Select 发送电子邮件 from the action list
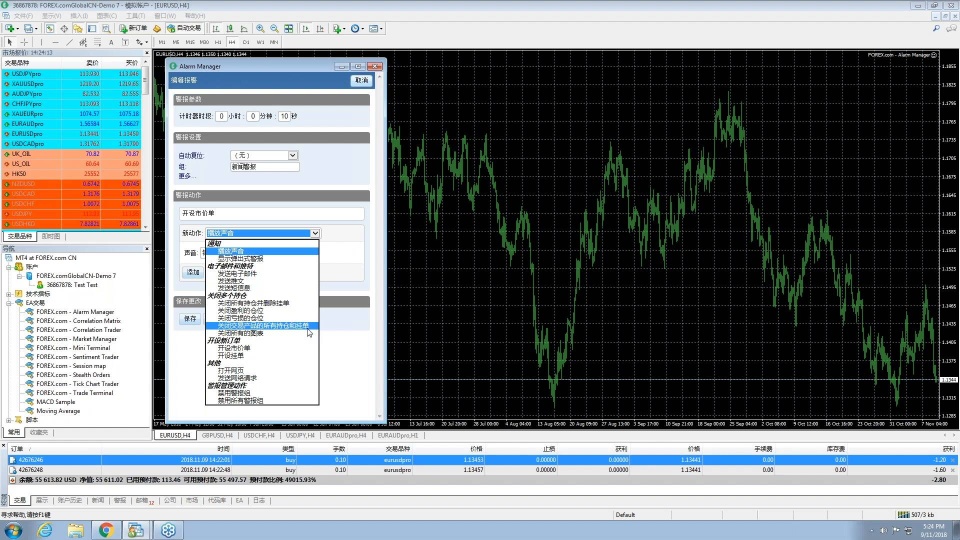Viewport: 960px width, 540px height. pyautogui.click(x=238, y=273)
